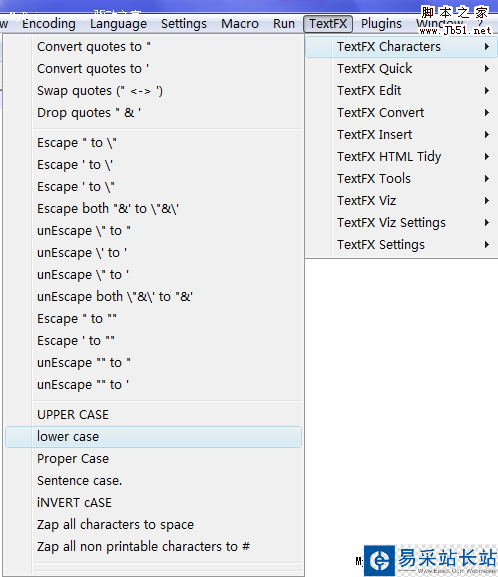Choose Swap quotes menu entry
The height and width of the screenshot is (577, 498).
[x=153, y=91]
